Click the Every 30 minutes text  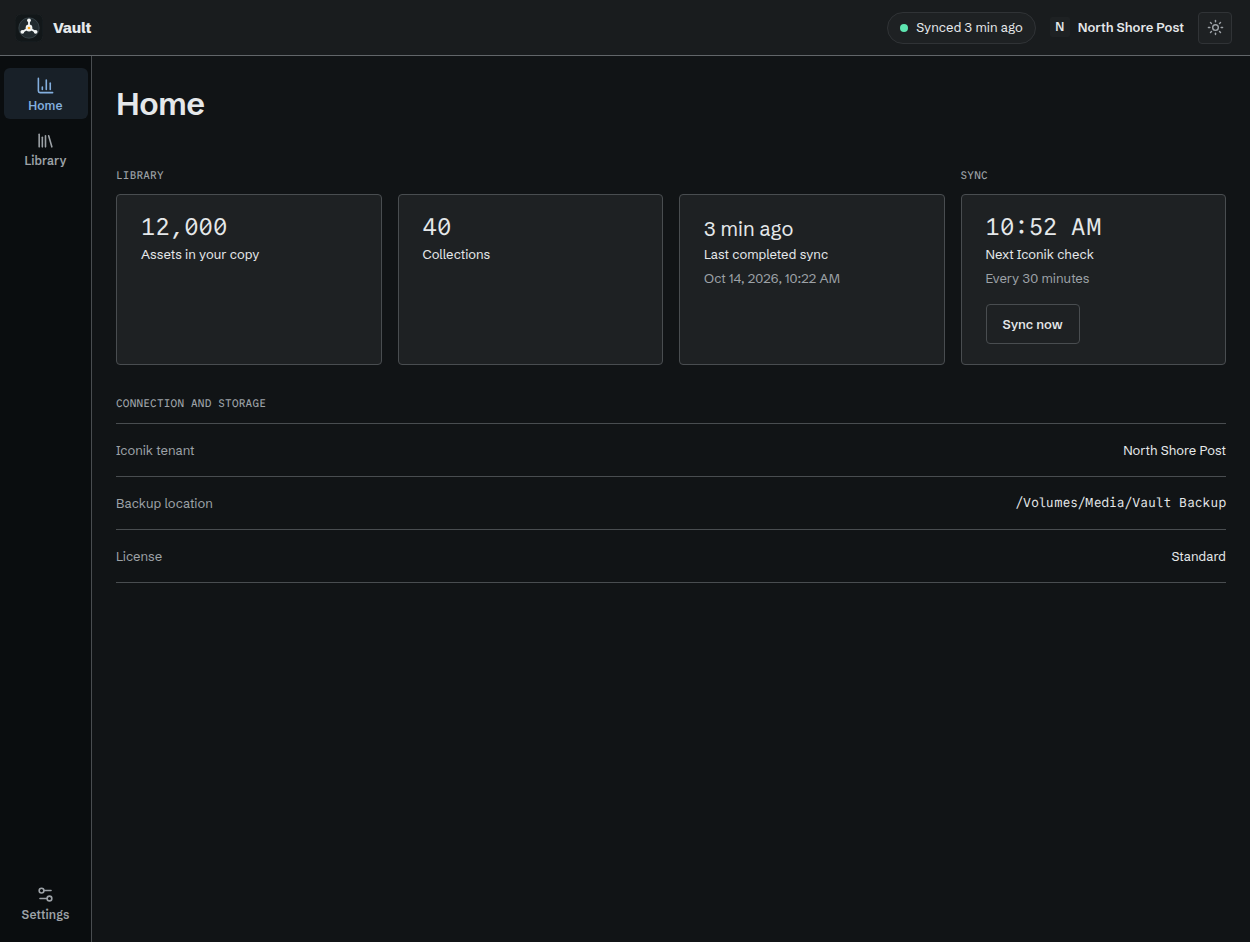[1037, 279]
